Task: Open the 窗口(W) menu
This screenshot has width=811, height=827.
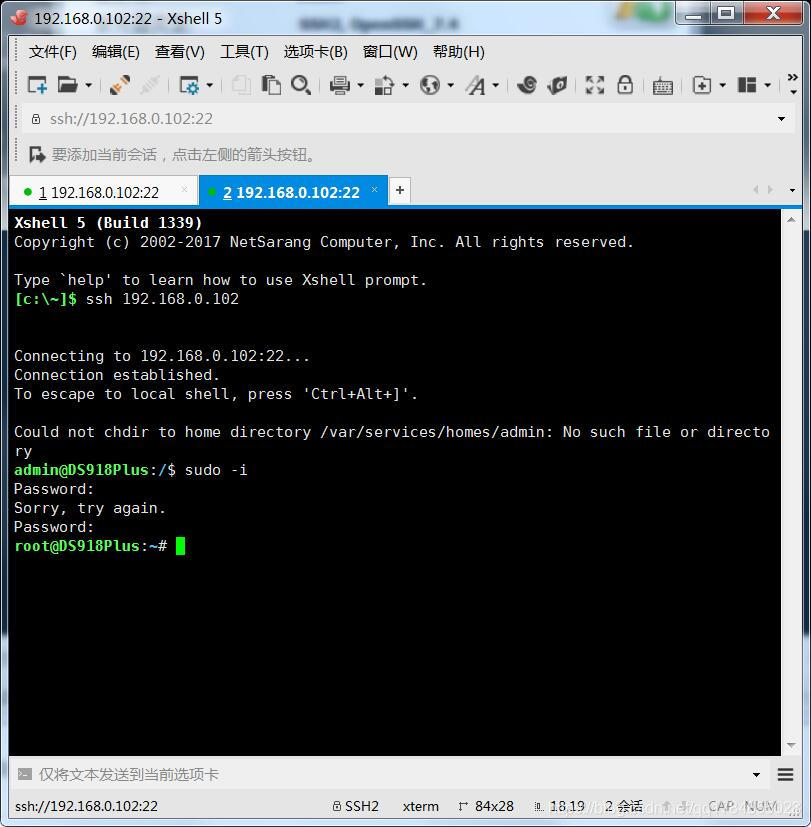Action: pyautogui.click(x=390, y=52)
